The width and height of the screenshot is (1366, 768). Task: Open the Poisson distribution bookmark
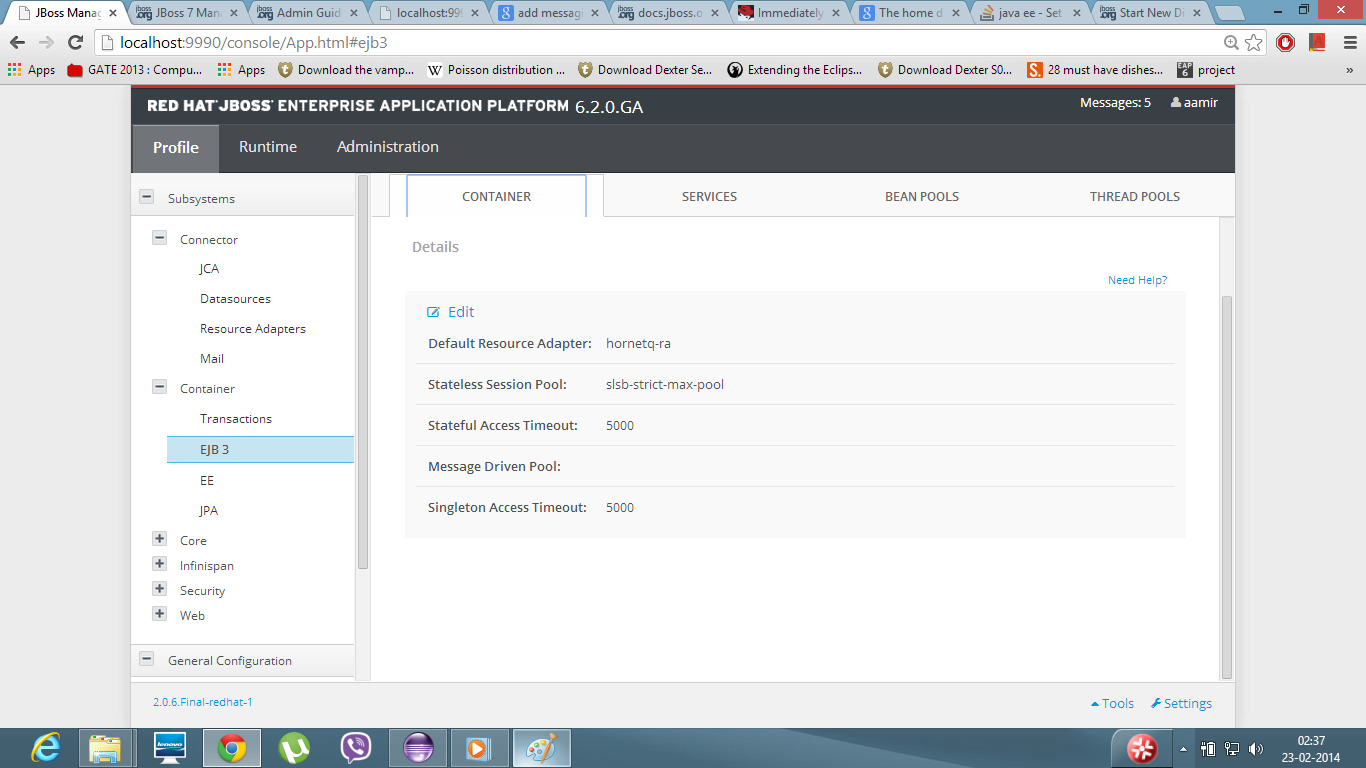497,70
